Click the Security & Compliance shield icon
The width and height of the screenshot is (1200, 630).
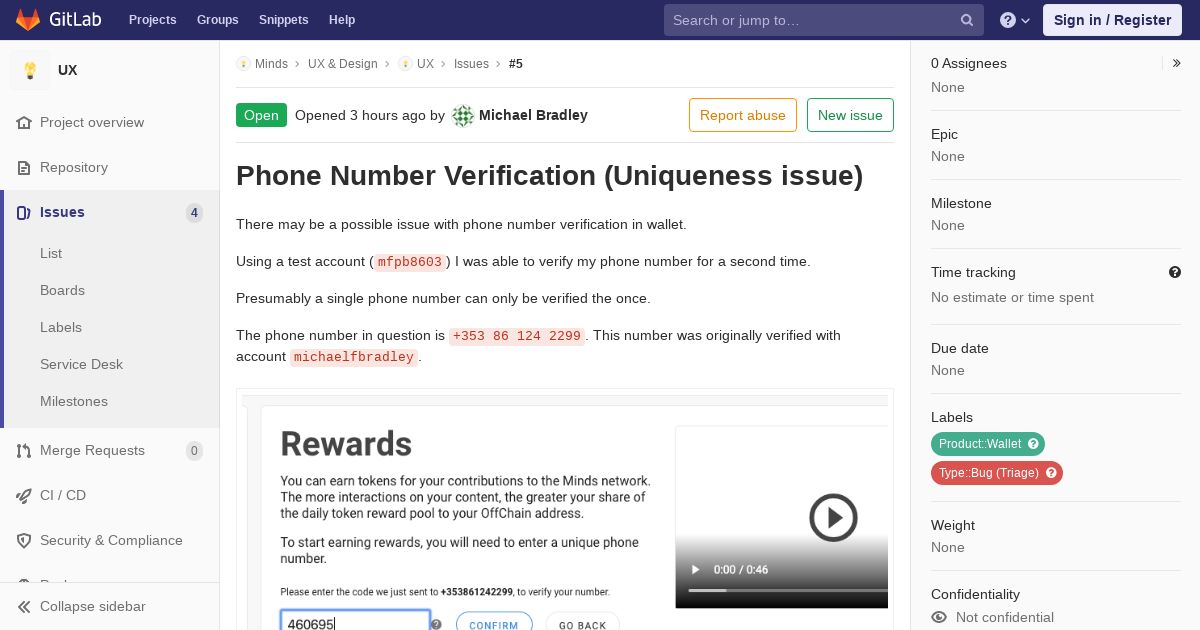(x=24, y=541)
